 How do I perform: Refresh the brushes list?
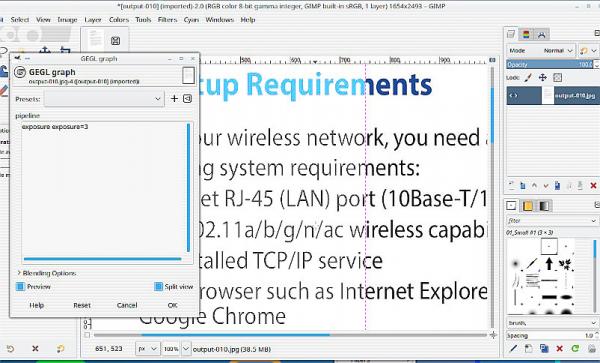point(575,348)
